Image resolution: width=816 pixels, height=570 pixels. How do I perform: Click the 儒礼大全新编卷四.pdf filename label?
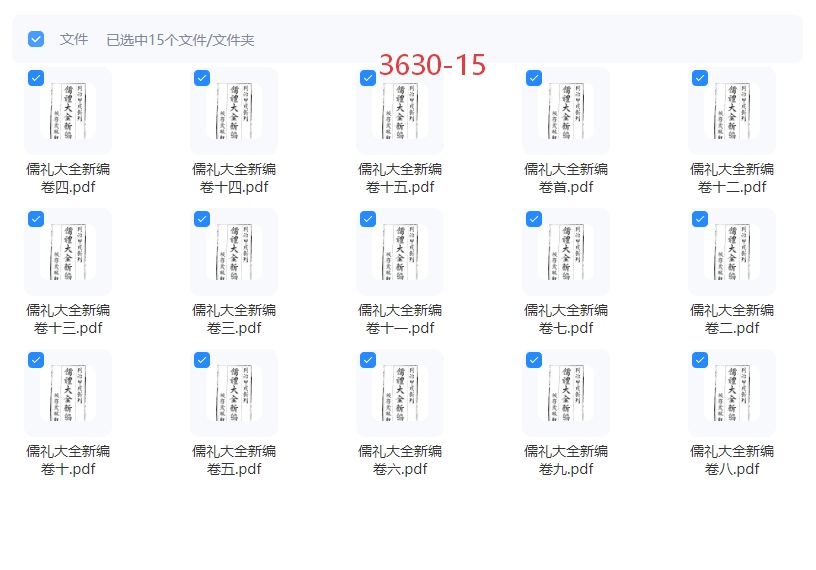(x=68, y=178)
